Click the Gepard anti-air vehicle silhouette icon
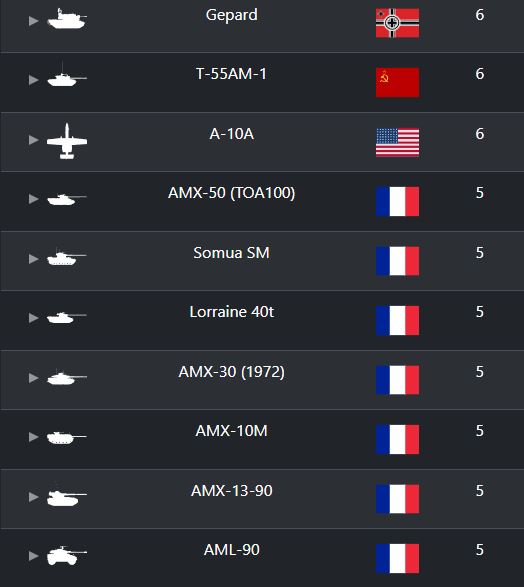Viewport: 524px width, 587px height. tap(67, 19)
